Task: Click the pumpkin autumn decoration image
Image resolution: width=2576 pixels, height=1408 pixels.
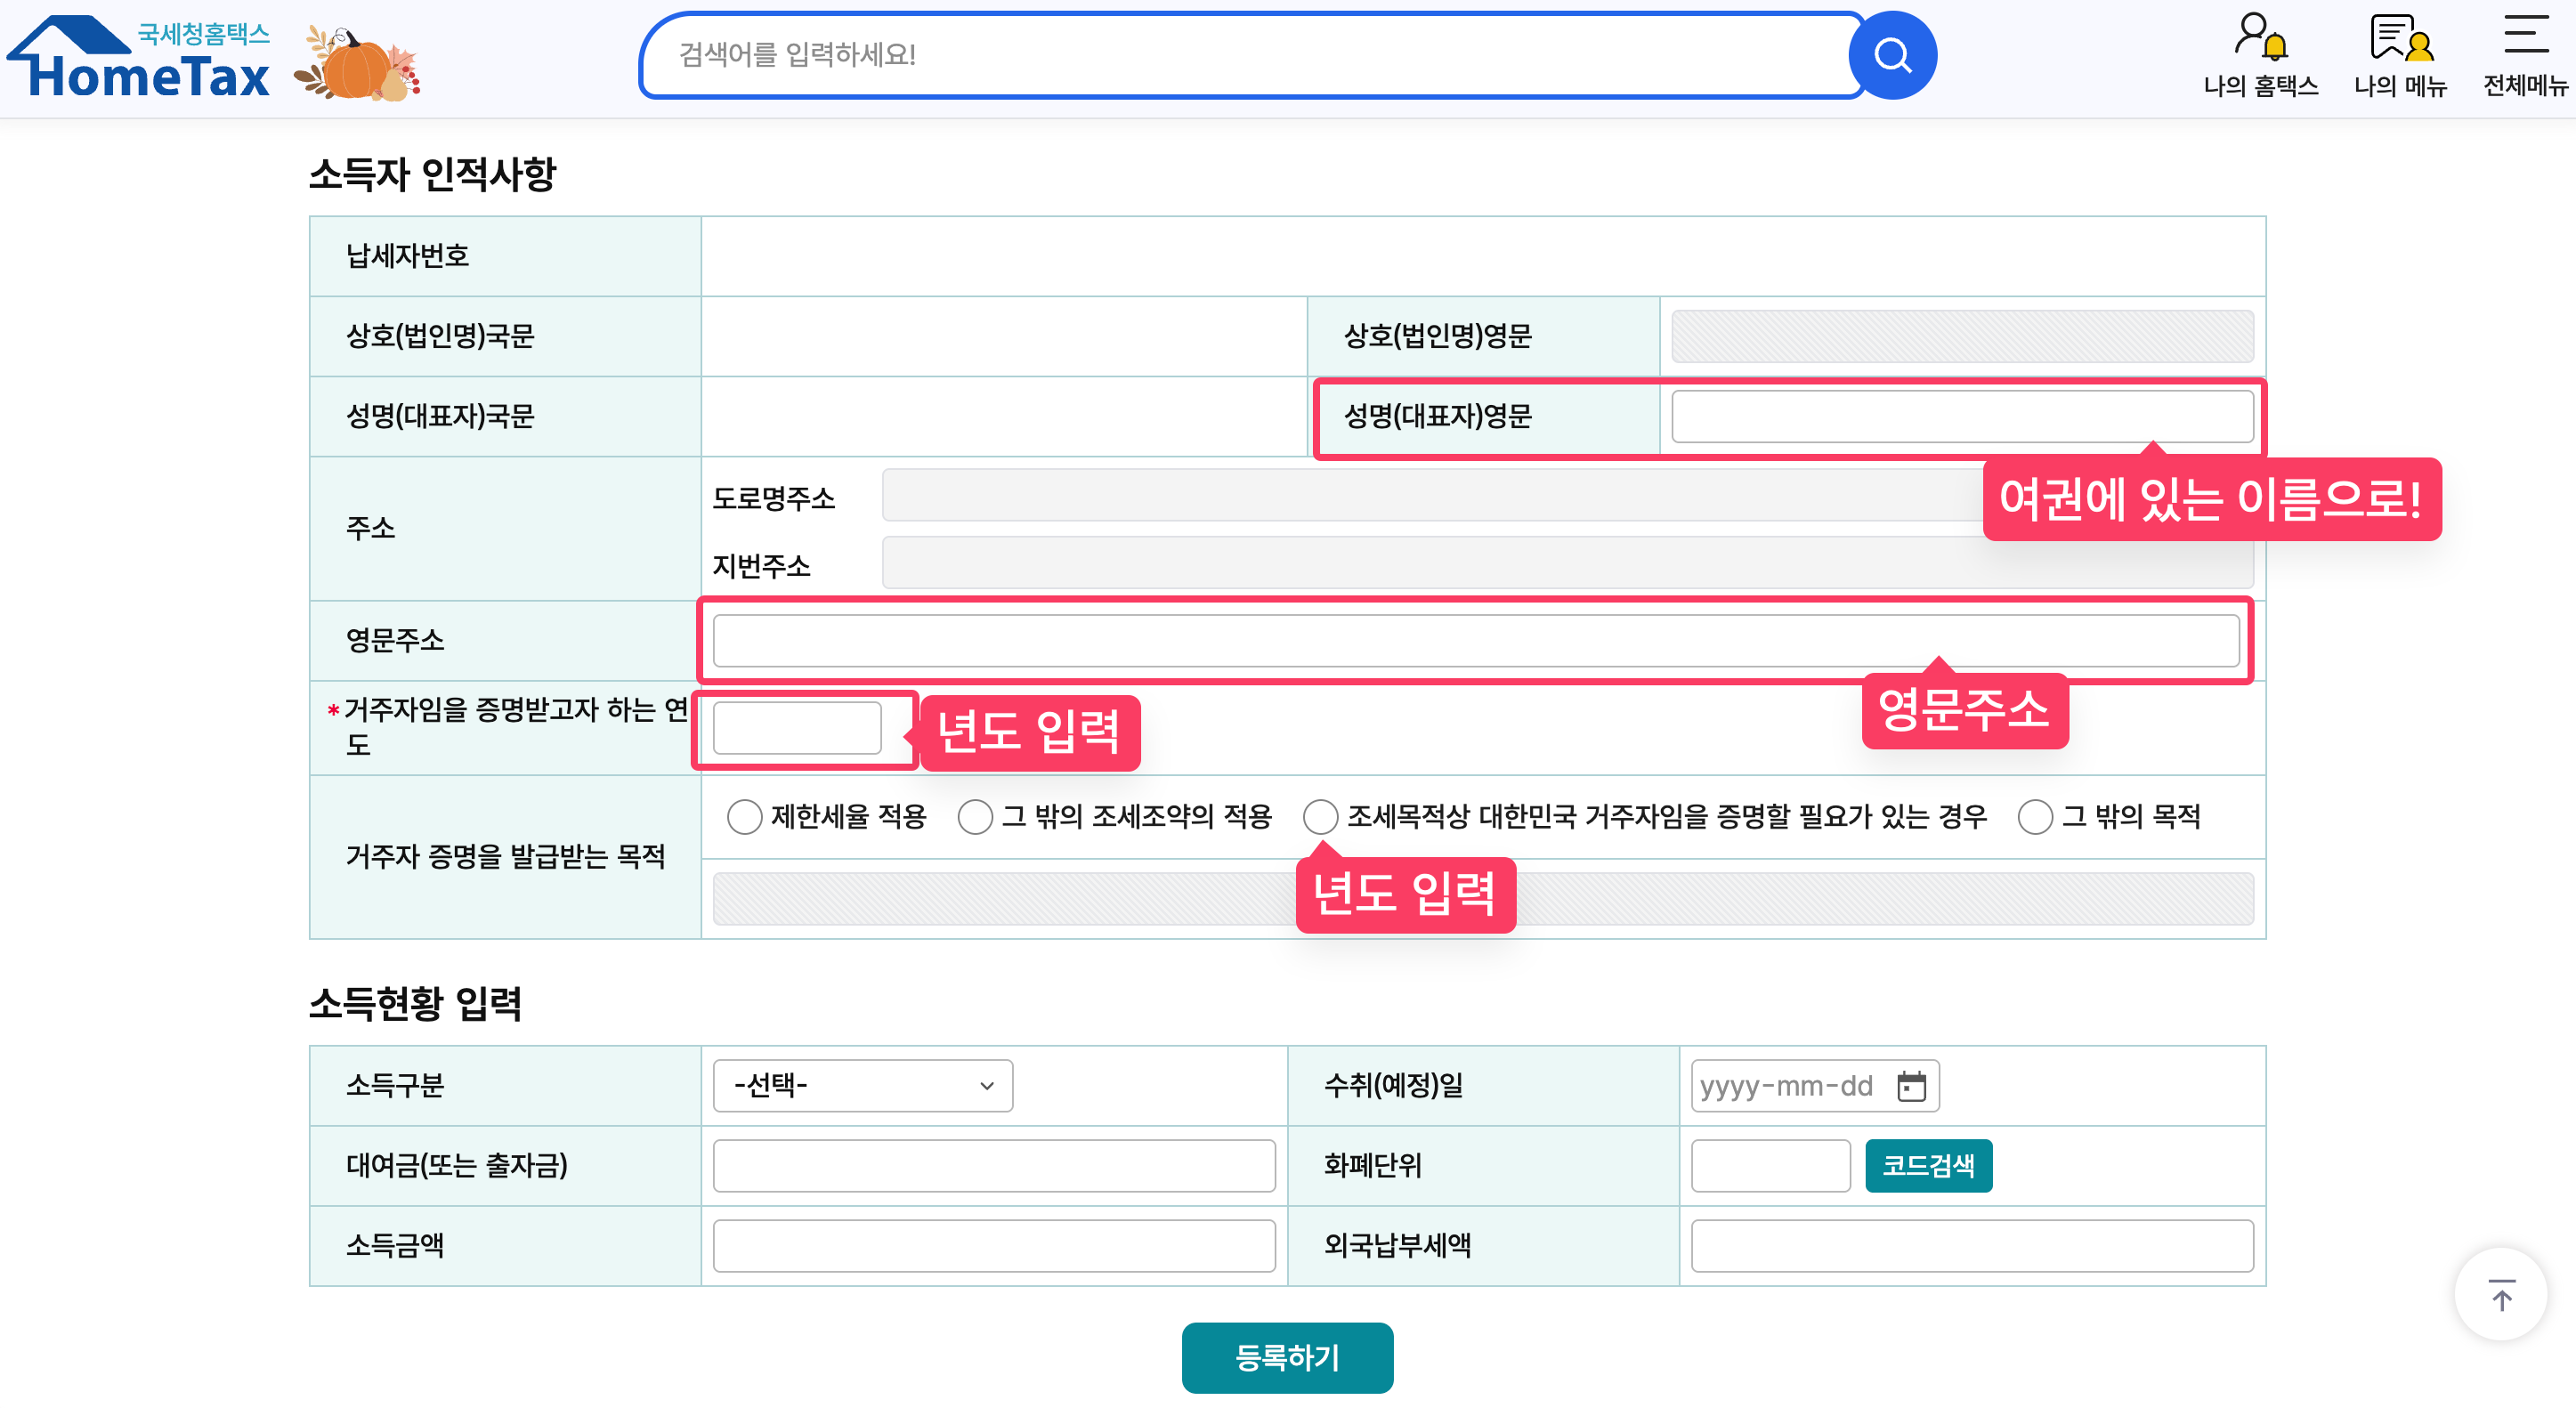Action: pyautogui.click(x=357, y=63)
